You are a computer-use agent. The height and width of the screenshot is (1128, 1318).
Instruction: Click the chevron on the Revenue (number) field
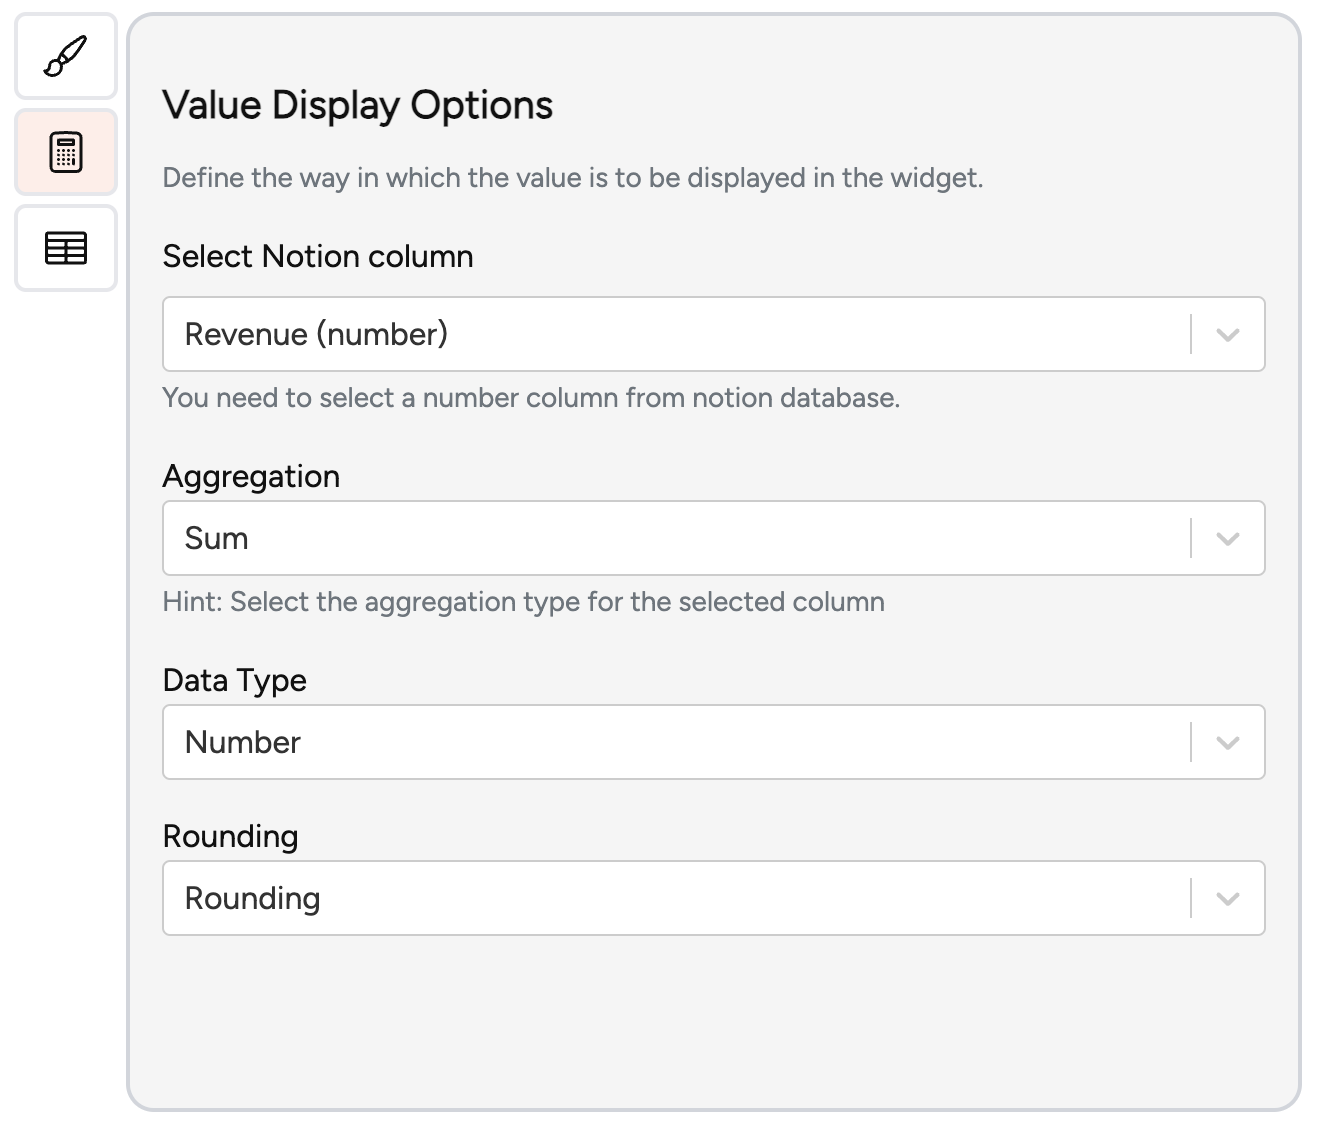(1228, 334)
